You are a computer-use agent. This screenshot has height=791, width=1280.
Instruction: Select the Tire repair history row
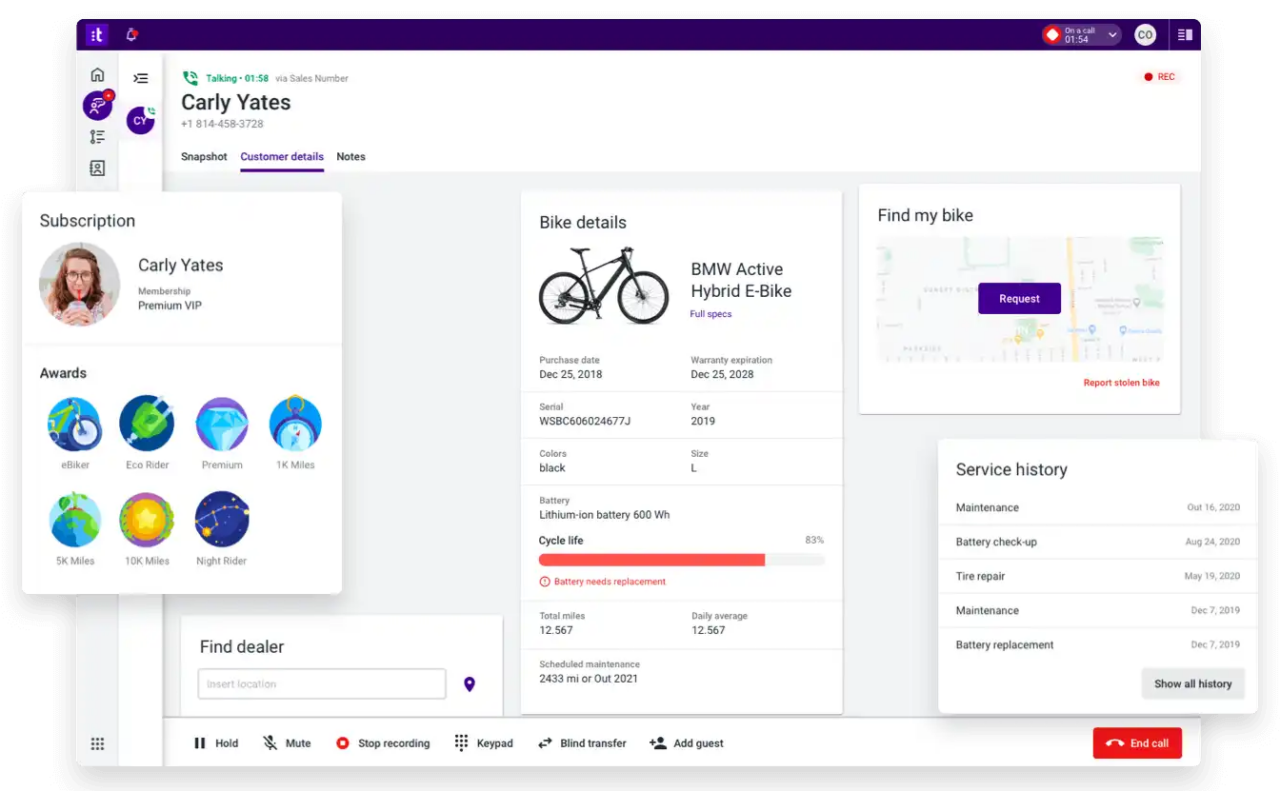(x=1098, y=576)
